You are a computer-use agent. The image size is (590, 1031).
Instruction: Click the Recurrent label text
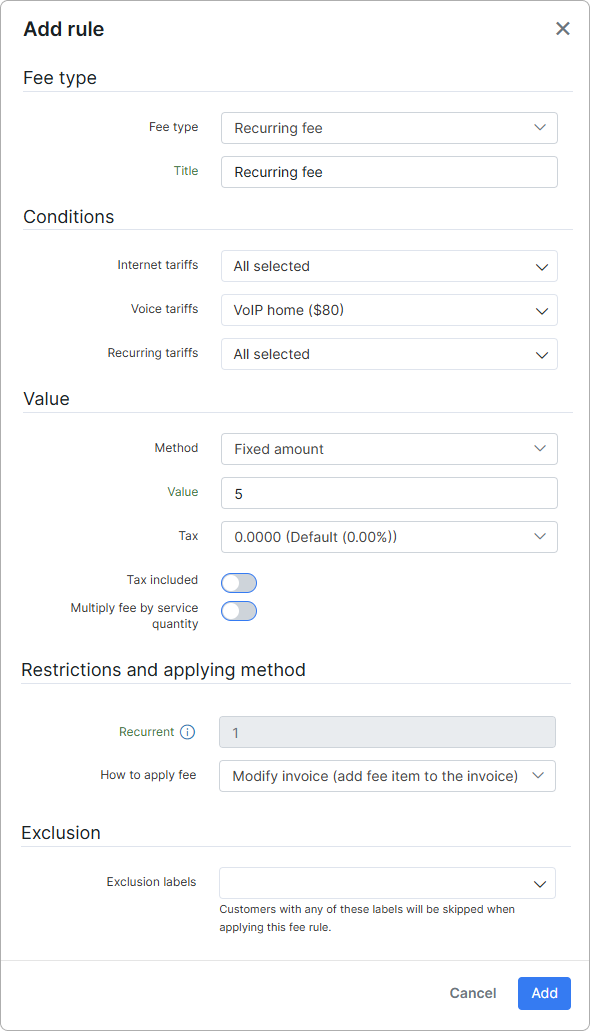point(147,732)
